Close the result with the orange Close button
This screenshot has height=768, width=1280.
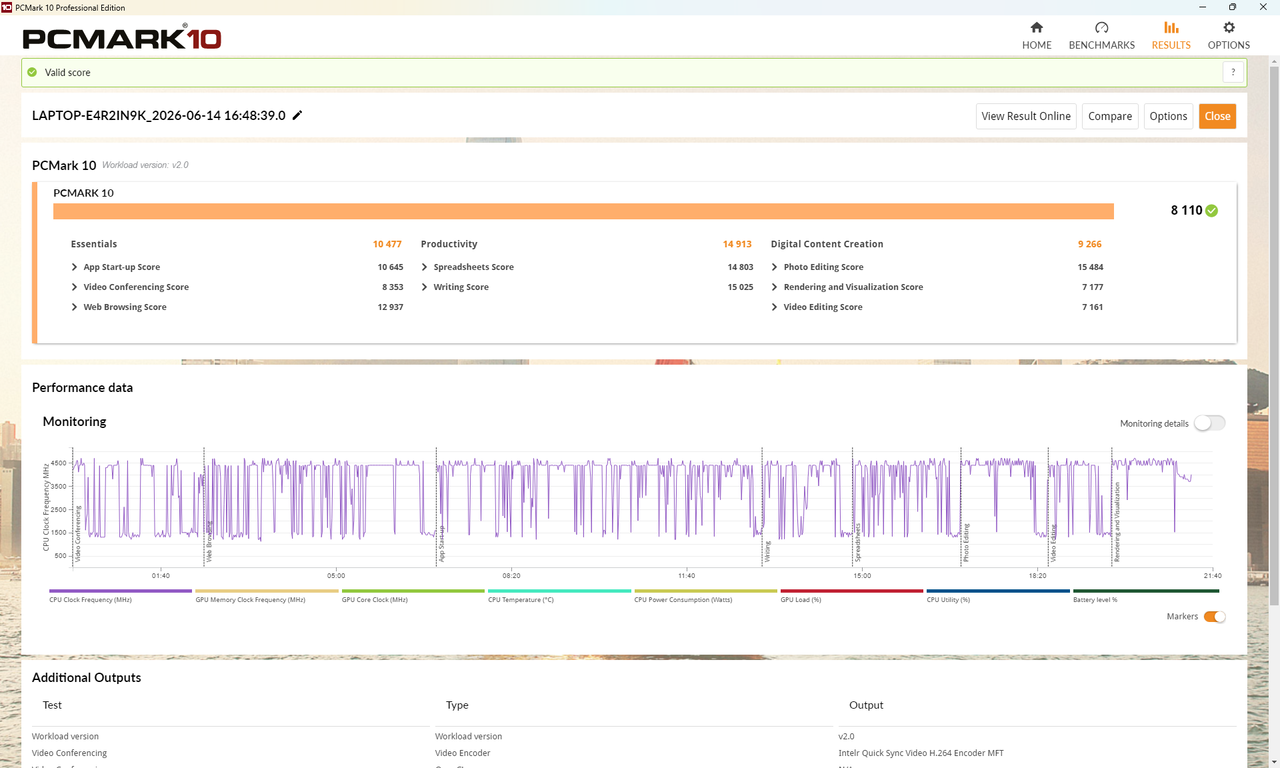1217,116
